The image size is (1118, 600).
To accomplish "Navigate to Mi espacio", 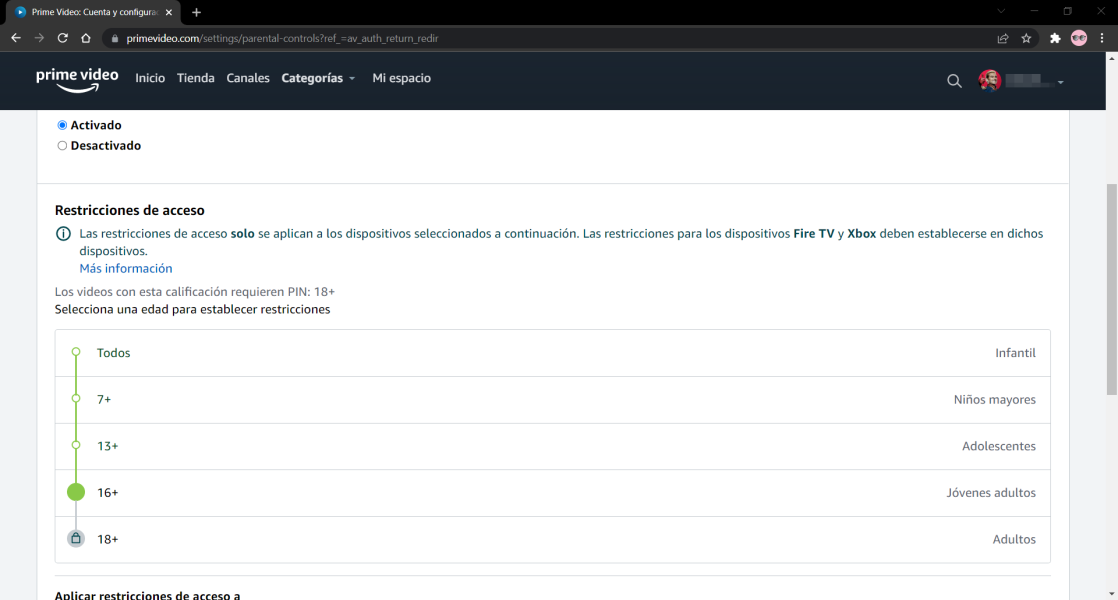I will tap(401, 78).
